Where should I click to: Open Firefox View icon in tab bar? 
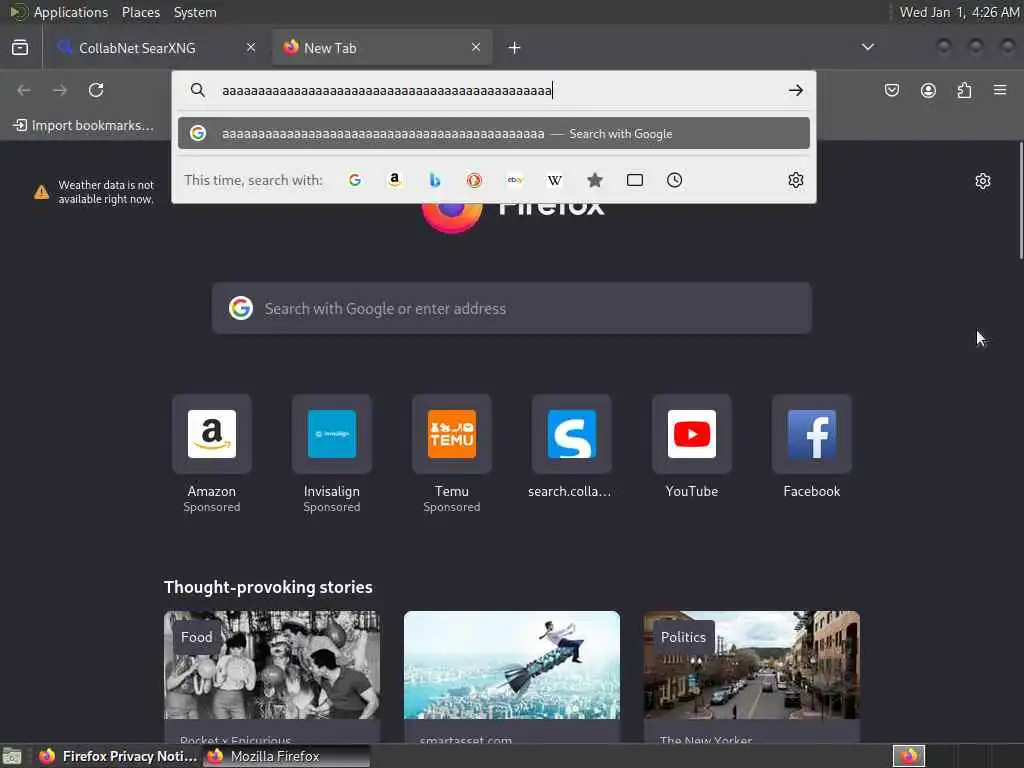[x=20, y=47]
